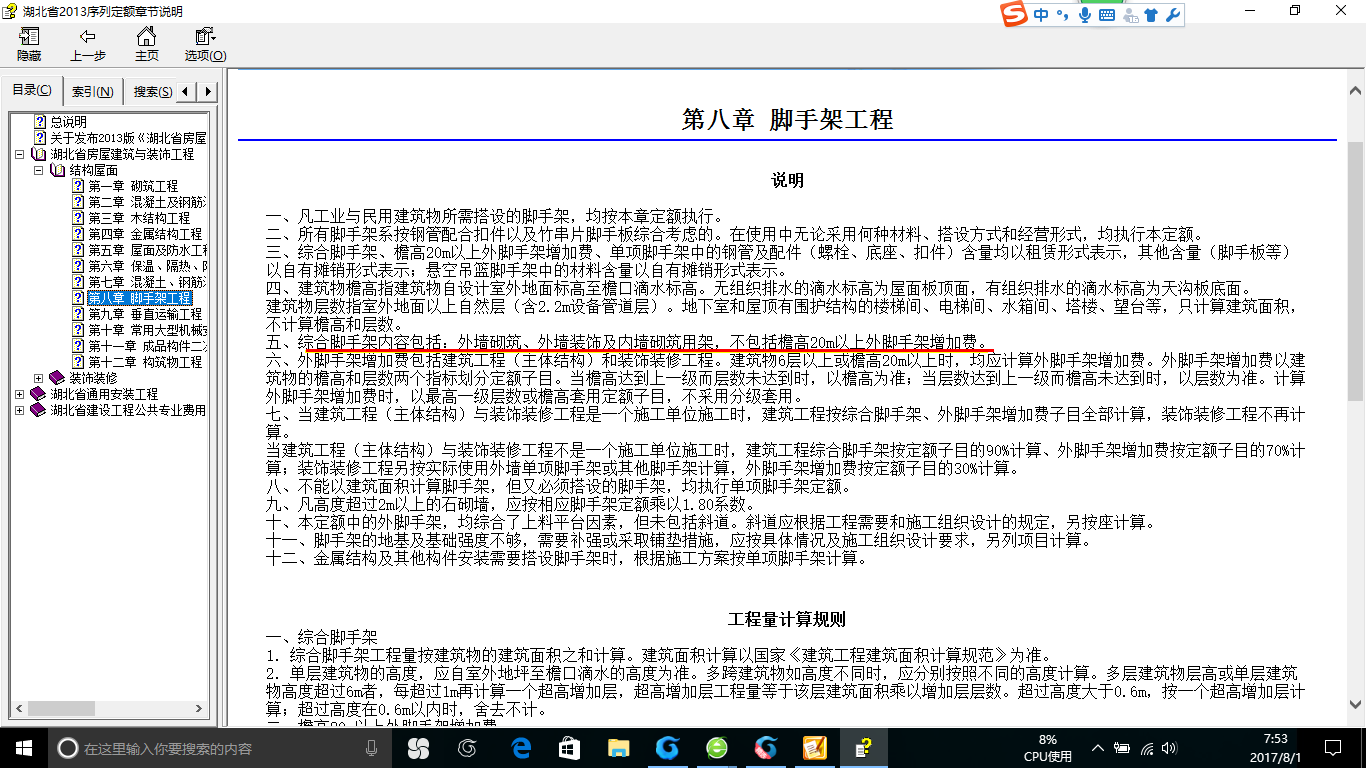Open the Sogou skin (shirt) icon

pos(1151,15)
